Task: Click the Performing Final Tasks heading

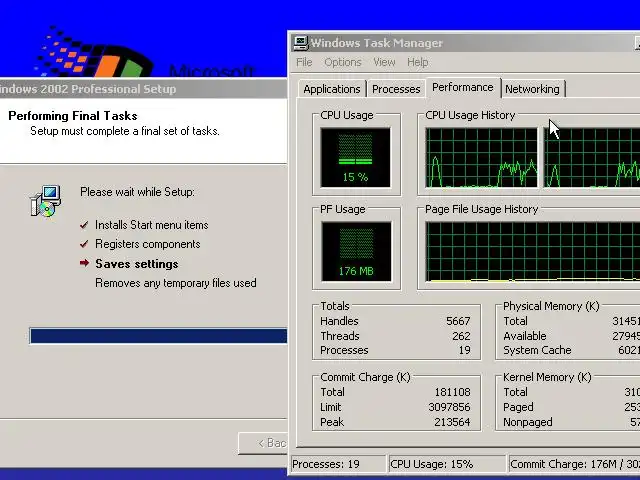Action: click(73, 116)
